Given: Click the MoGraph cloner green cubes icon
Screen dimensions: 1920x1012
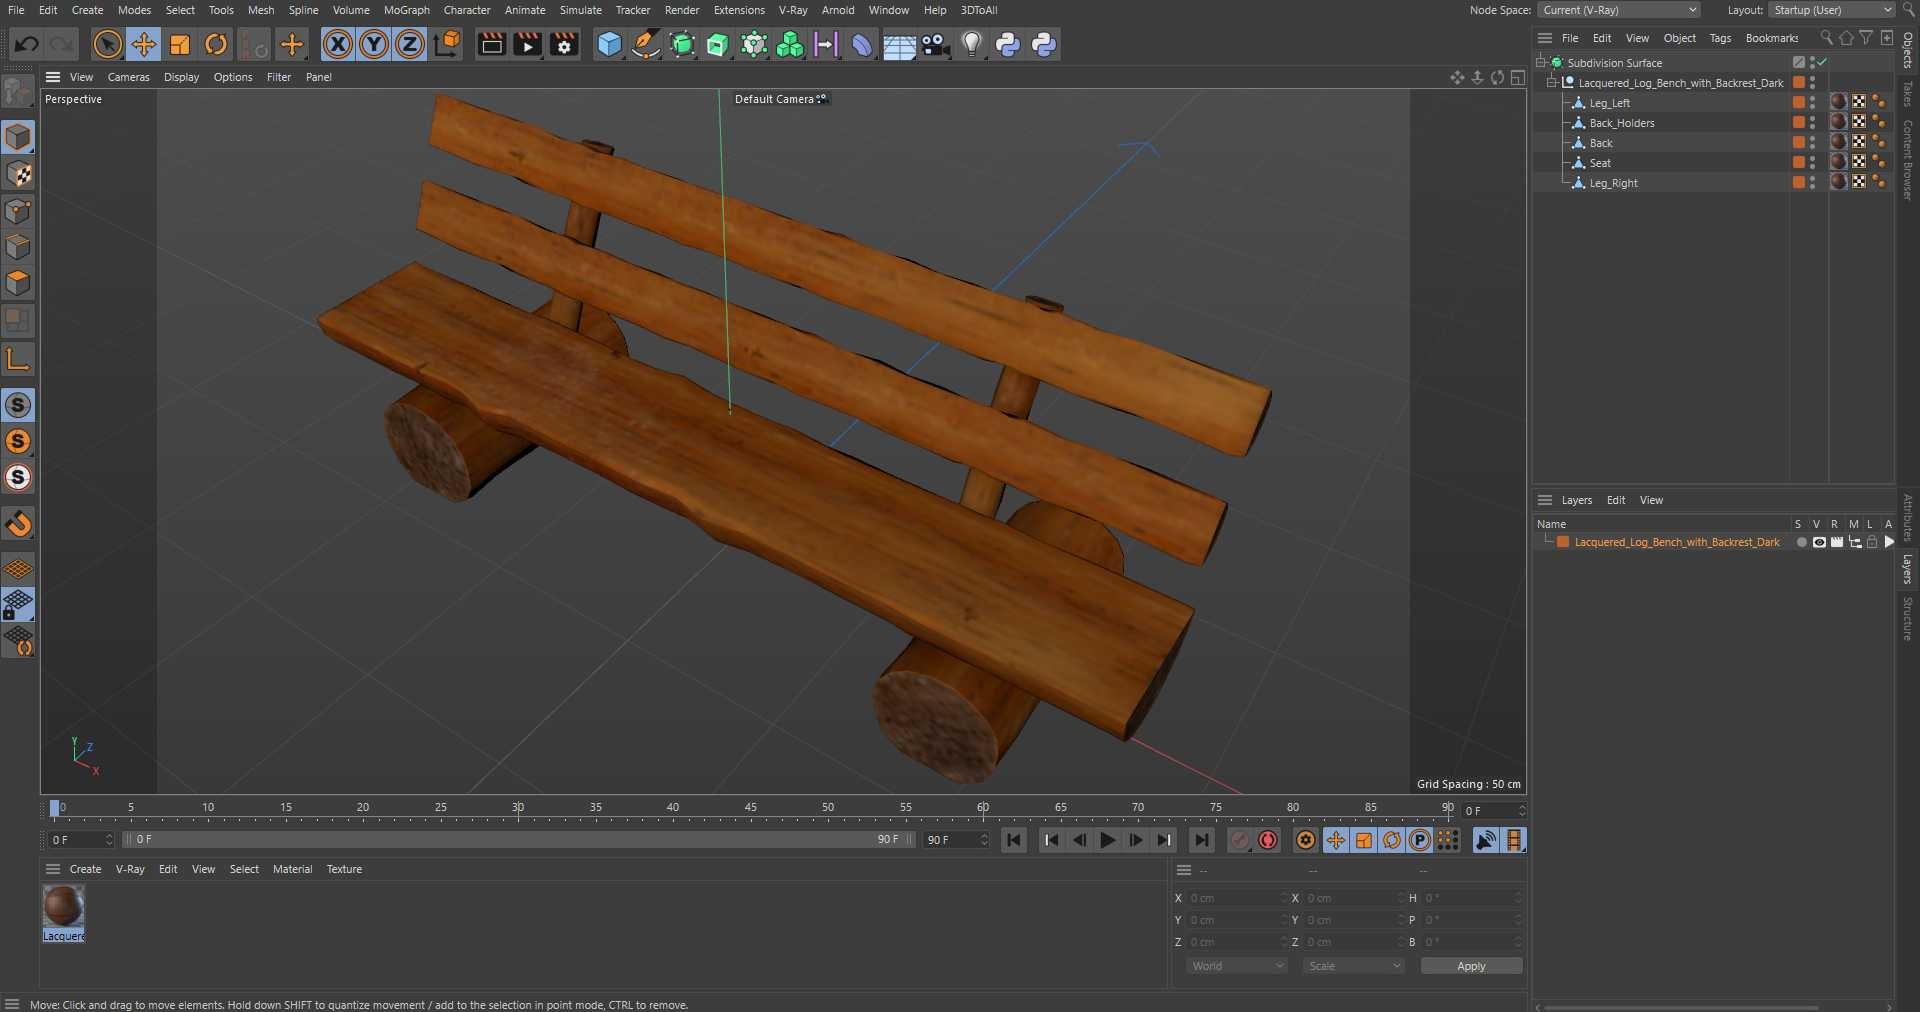Looking at the screenshot, I should click(790, 44).
